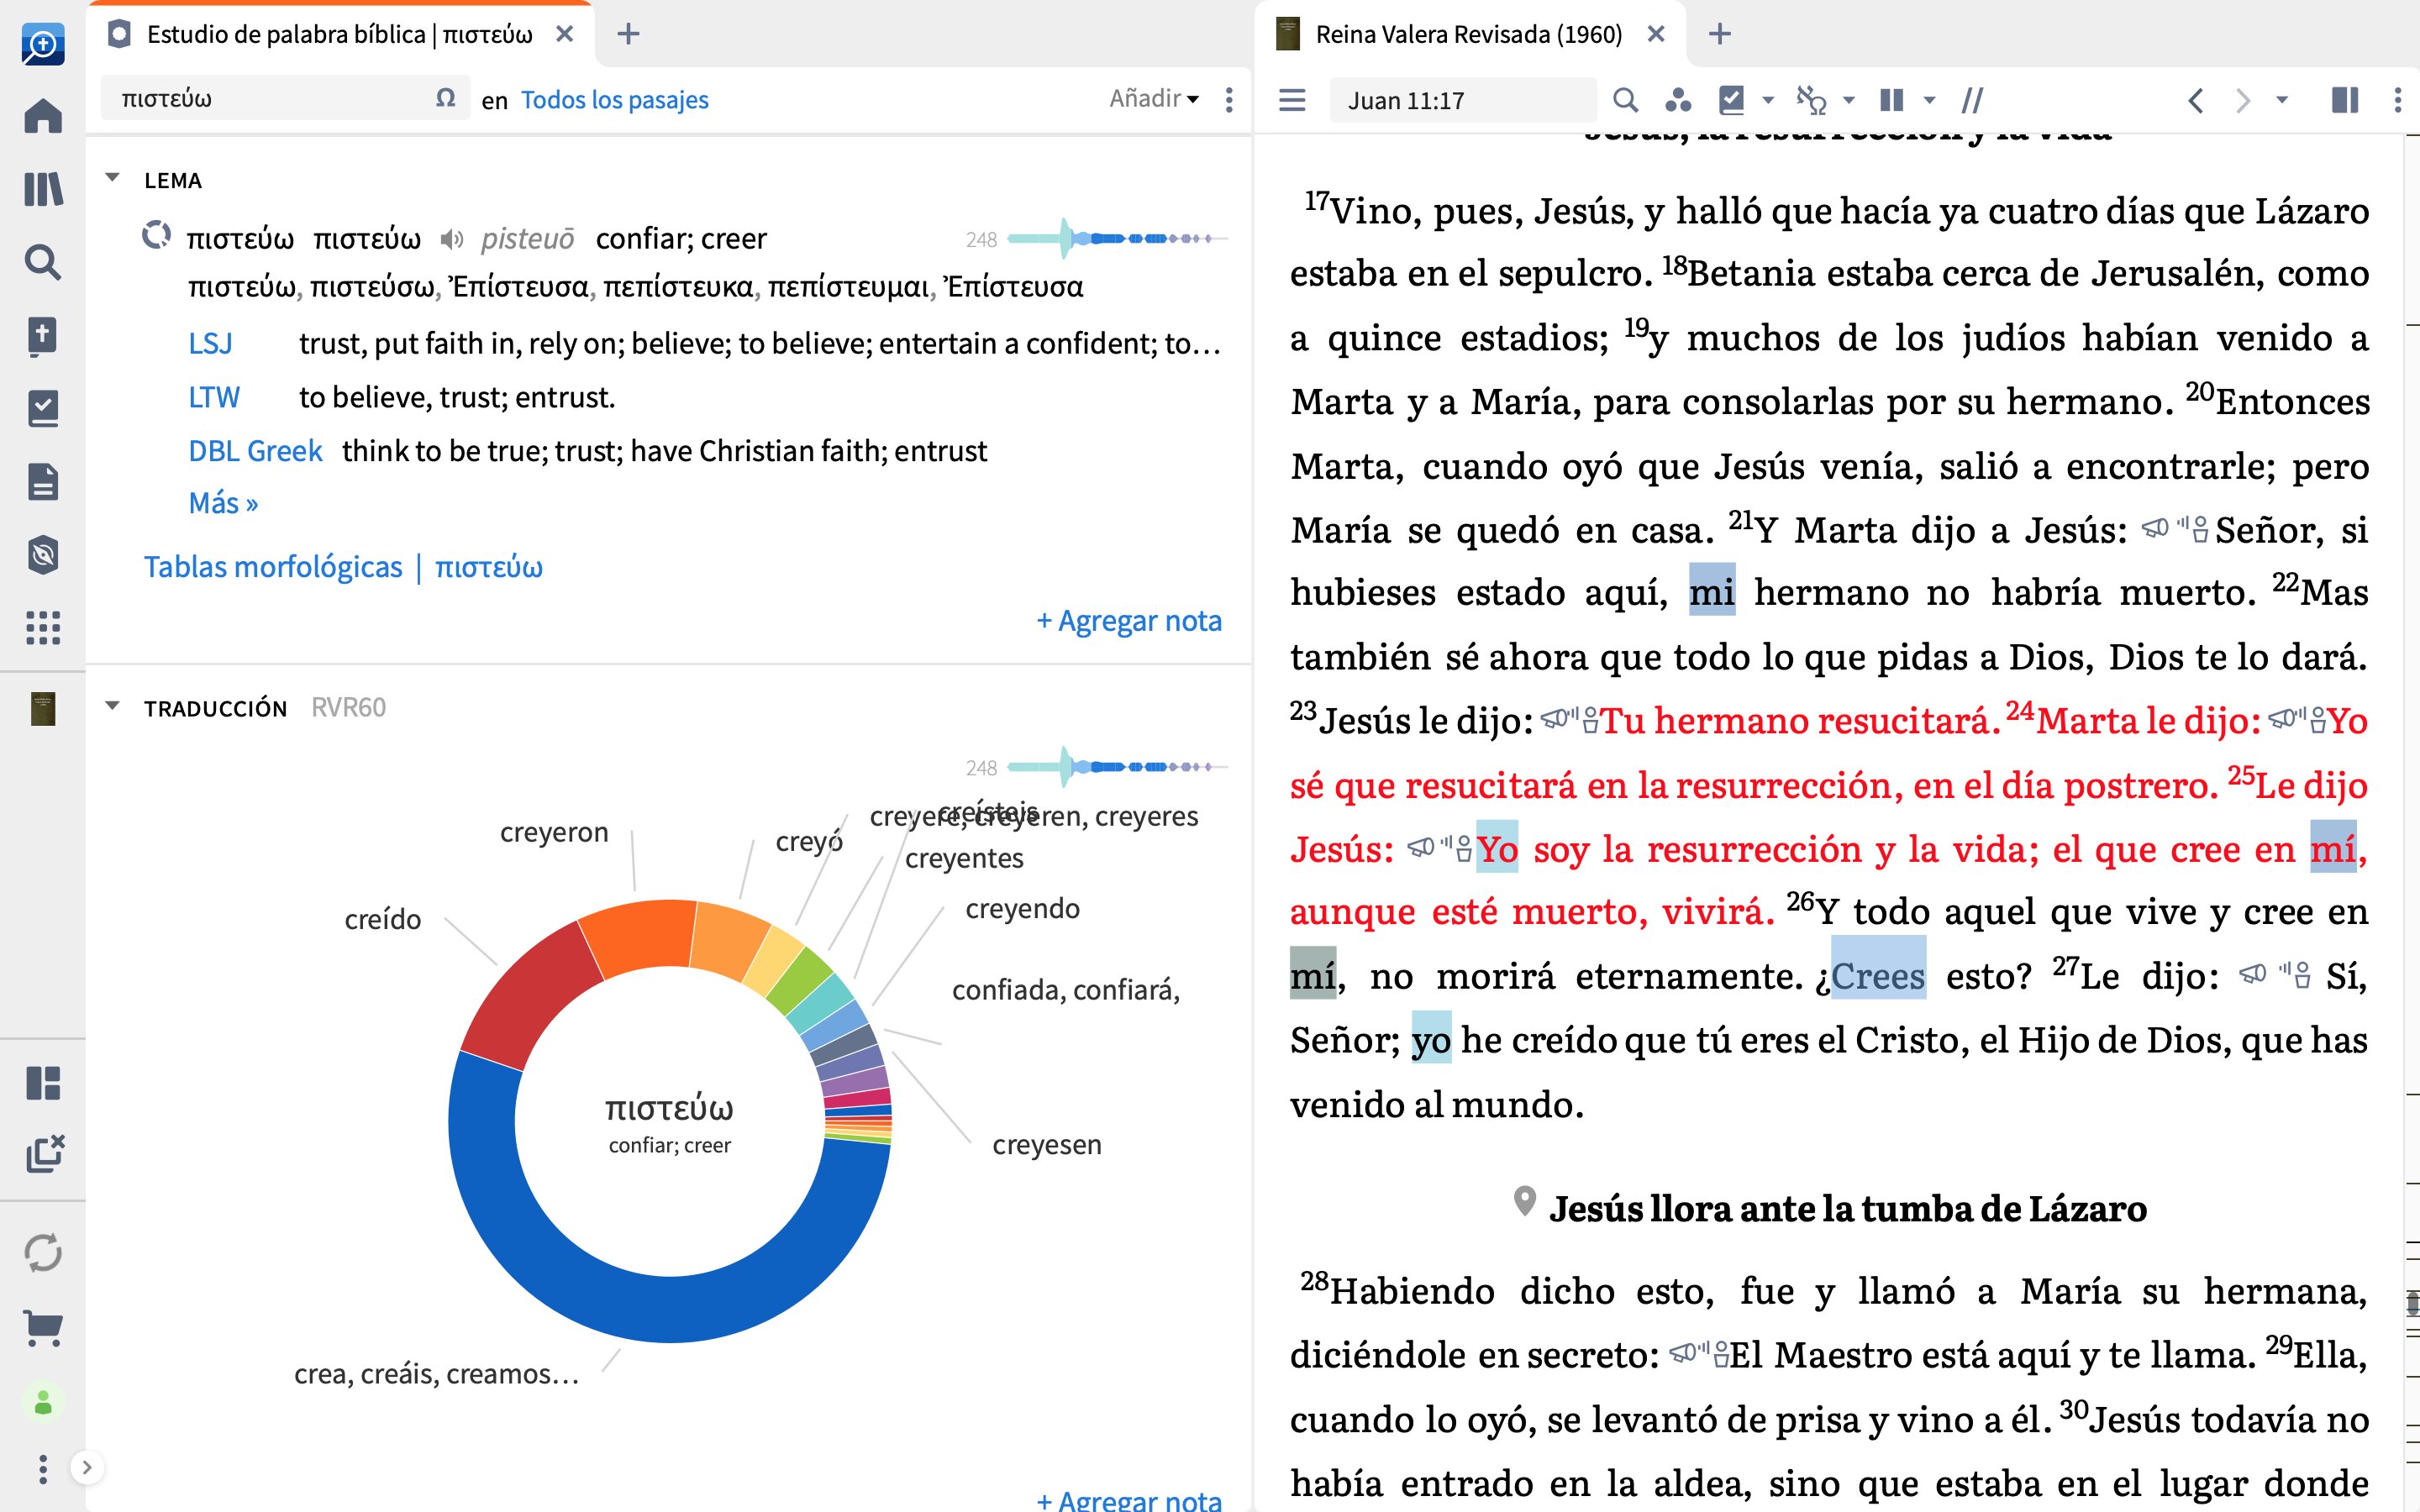Click the Sync icon in sidebar

coord(42,1253)
